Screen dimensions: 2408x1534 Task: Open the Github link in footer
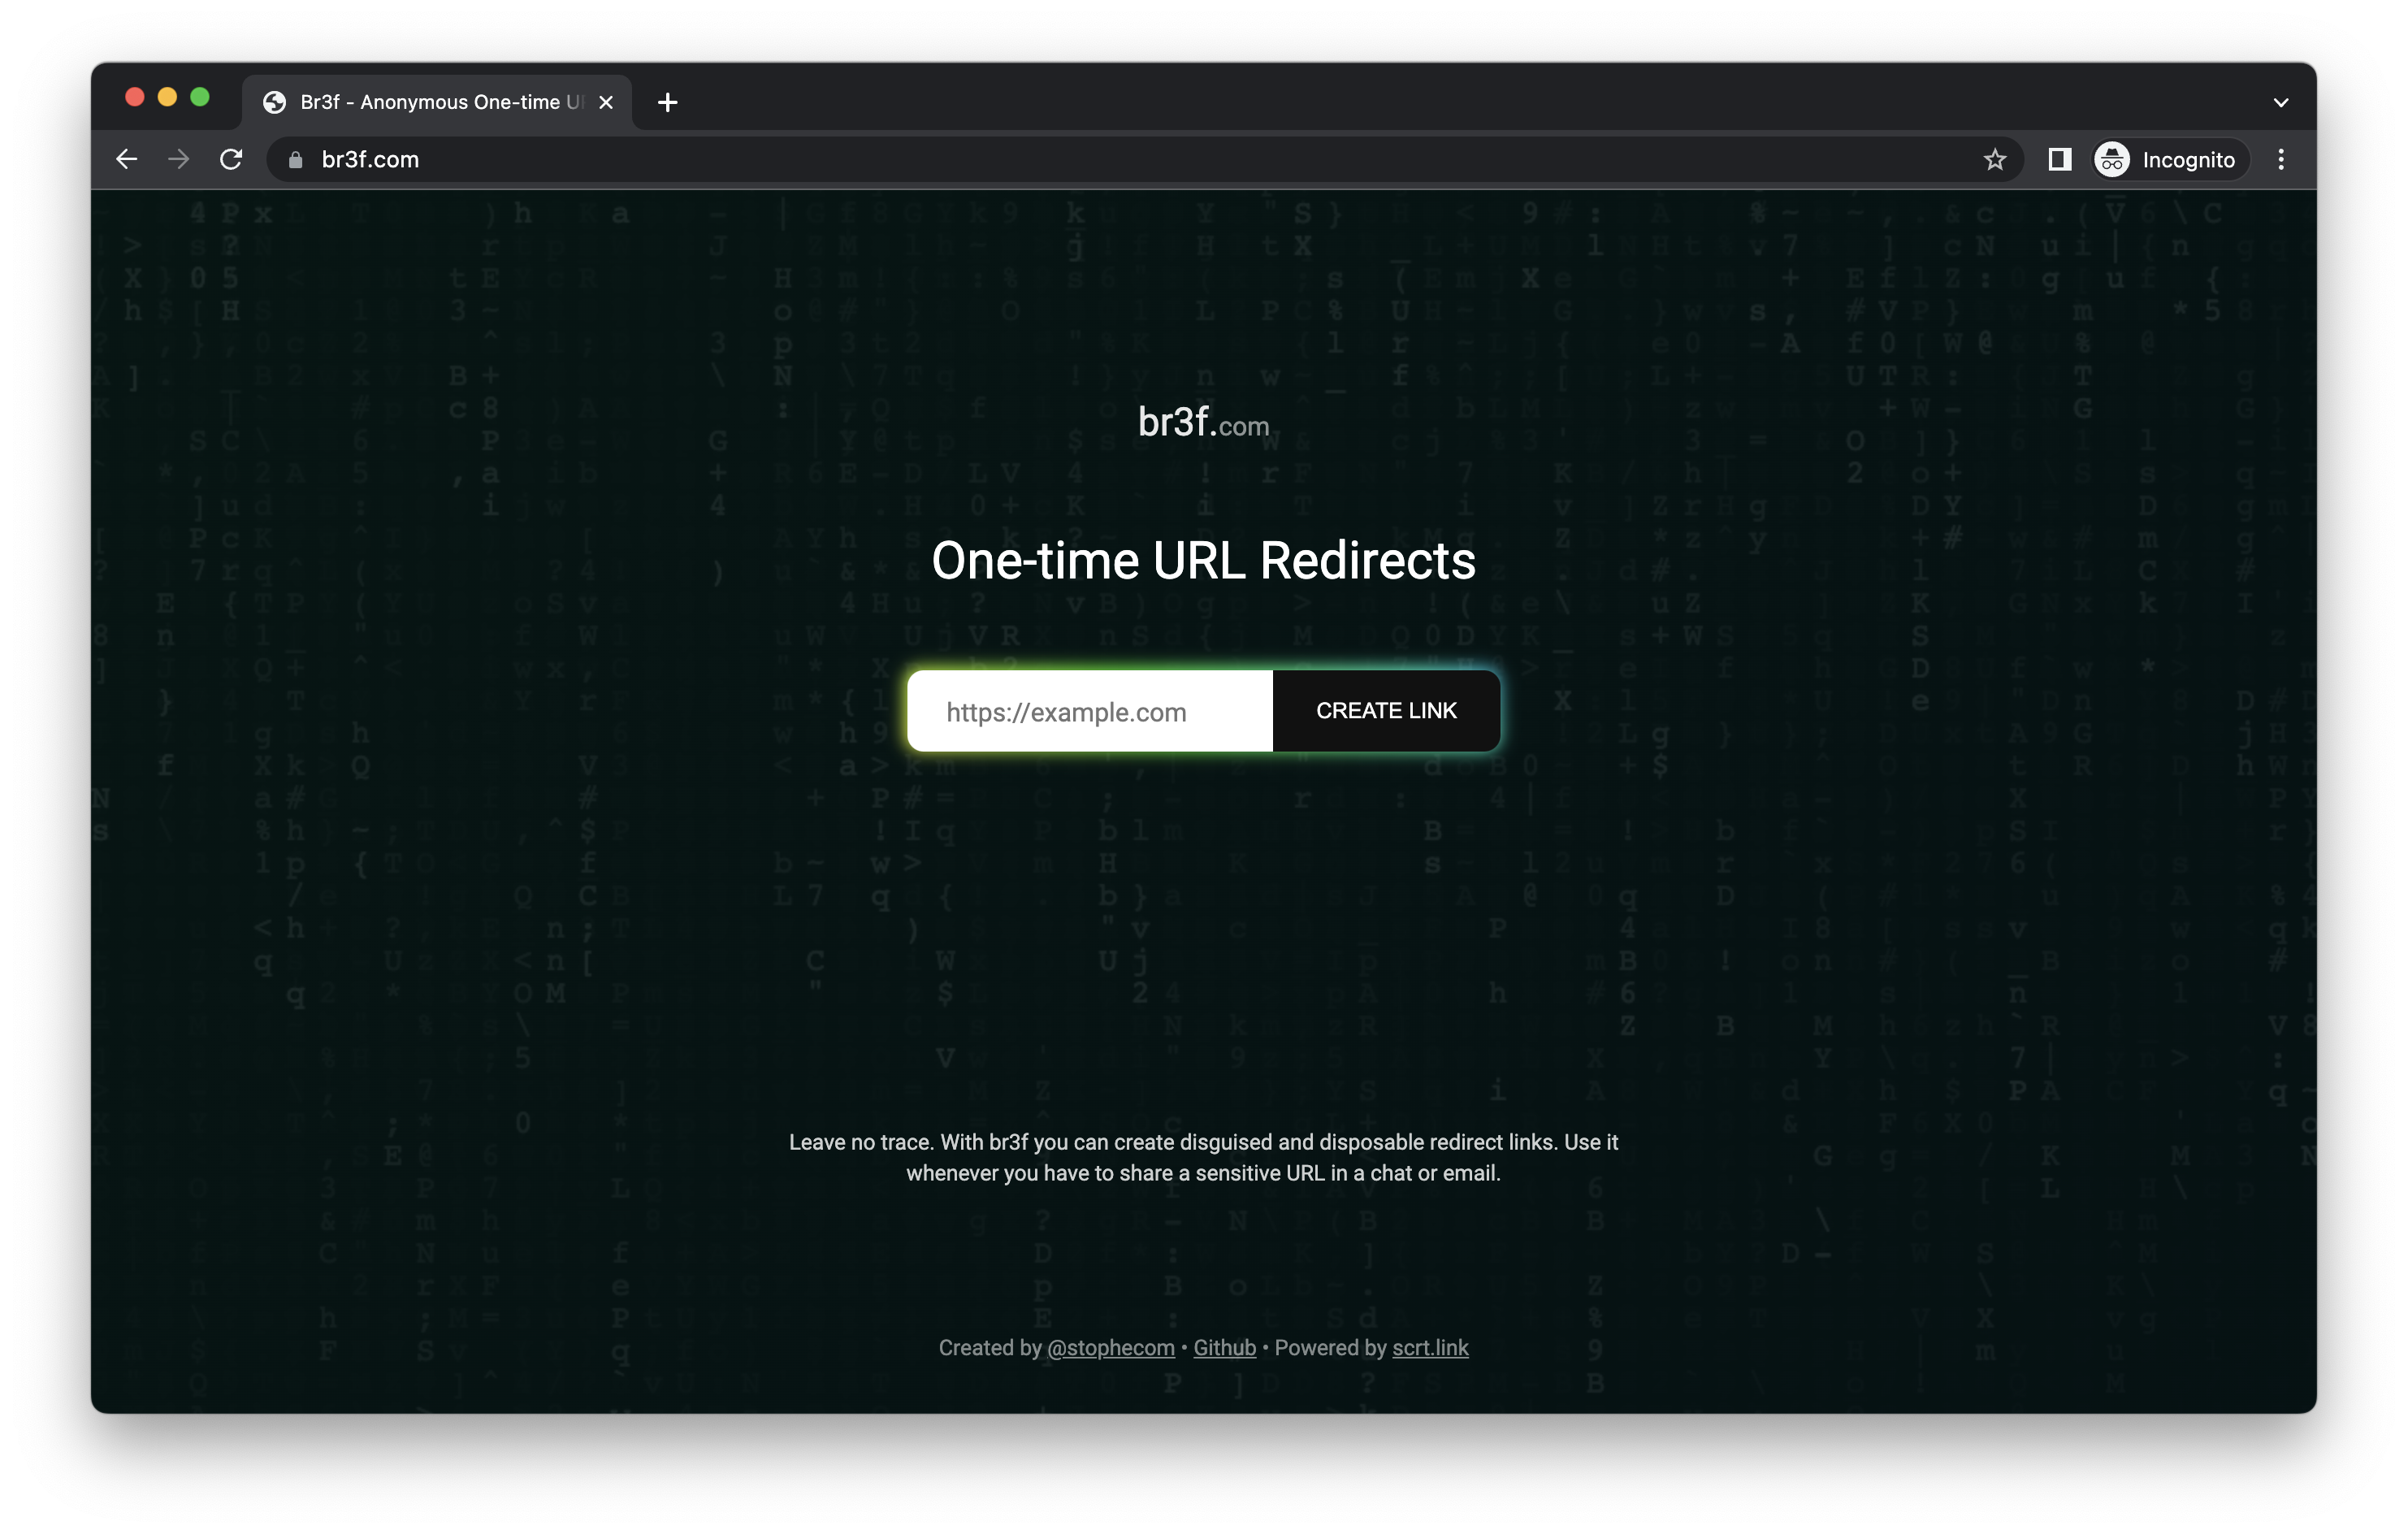[1224, 1348]
